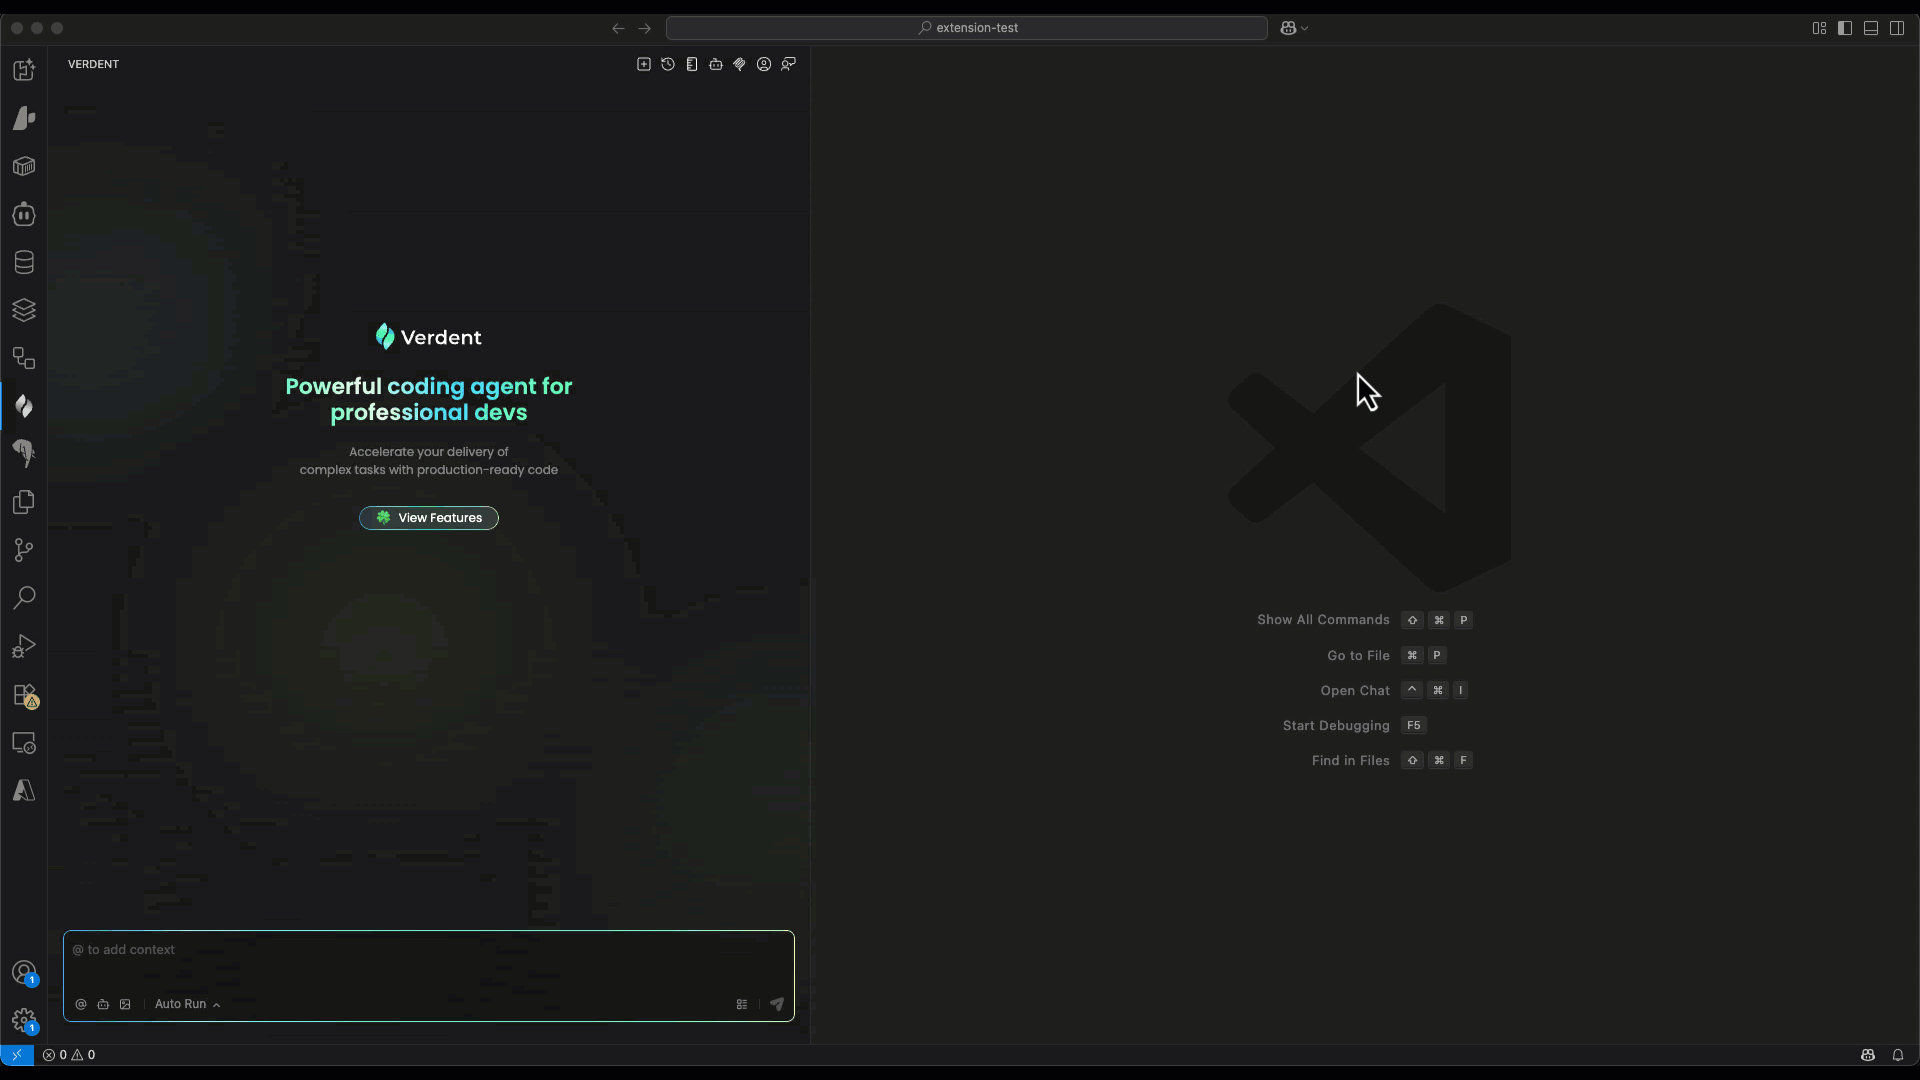The height and width of the screenshot is (1080, 1920).
Task: Click the View Features button
Action: 429,518
